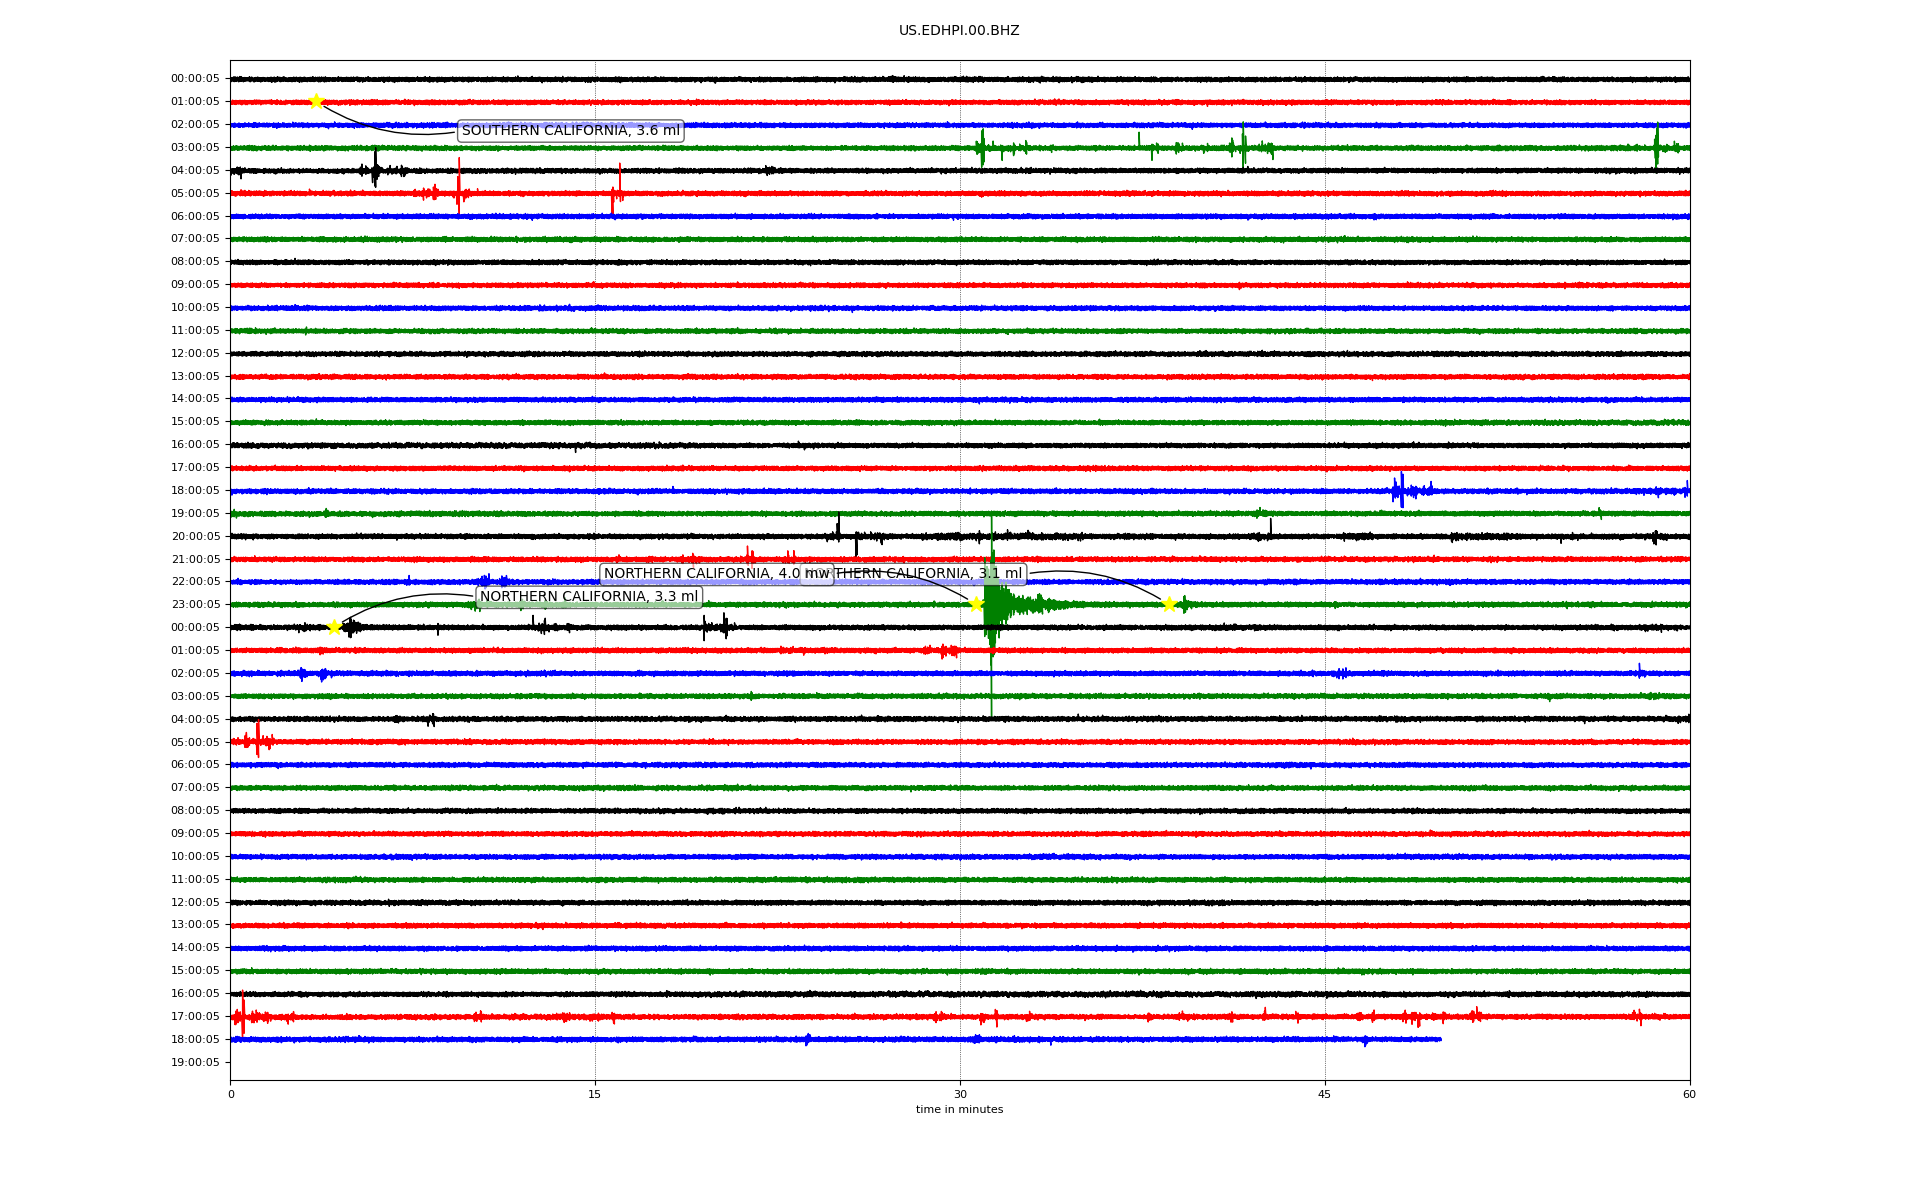Select the "NORTHERN CALIFORNIA, 3.3 ml" annotation box
Screen dimensions: 1920x1200
[589, 597]
